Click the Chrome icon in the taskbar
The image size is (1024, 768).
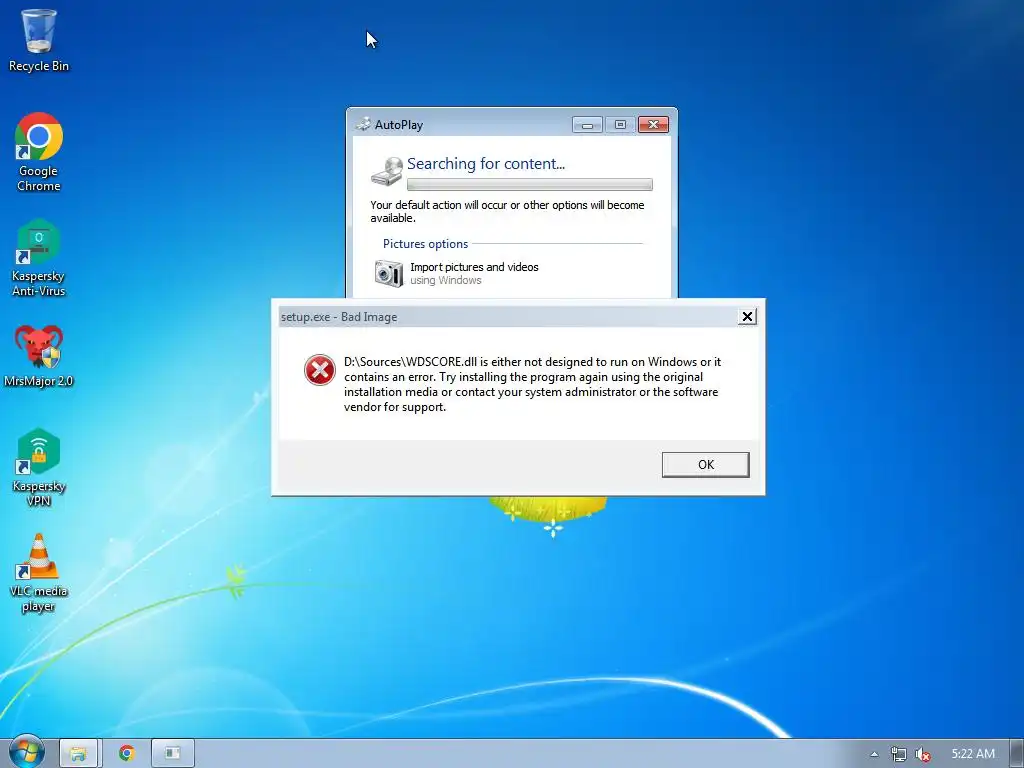coord(127,753)
